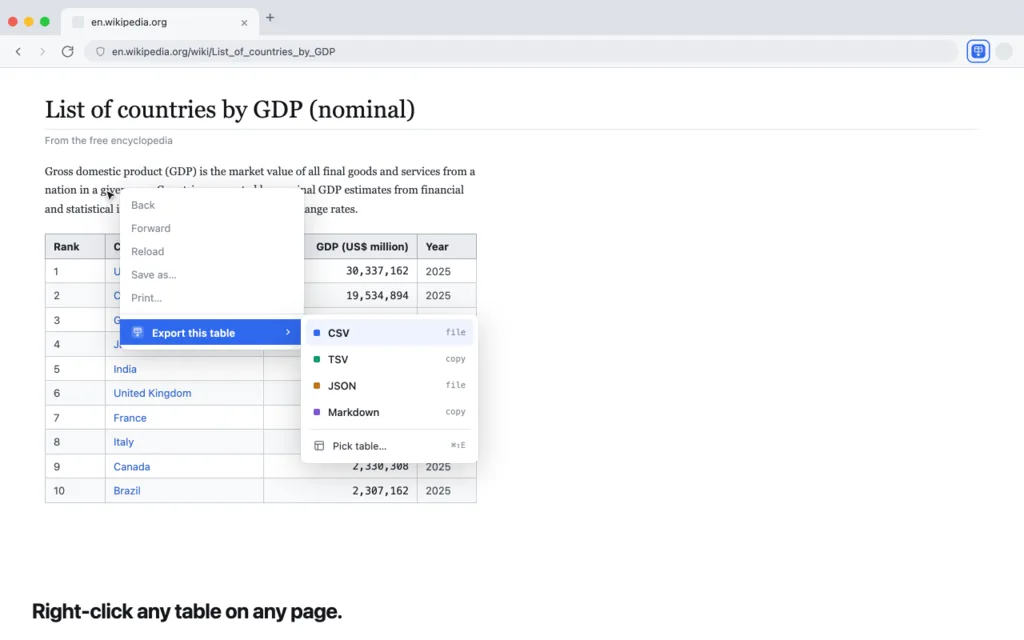Screen dimensions: 1024x640
Task: Click 'From the free encyclopedia' subtitle
Action: 108,140
